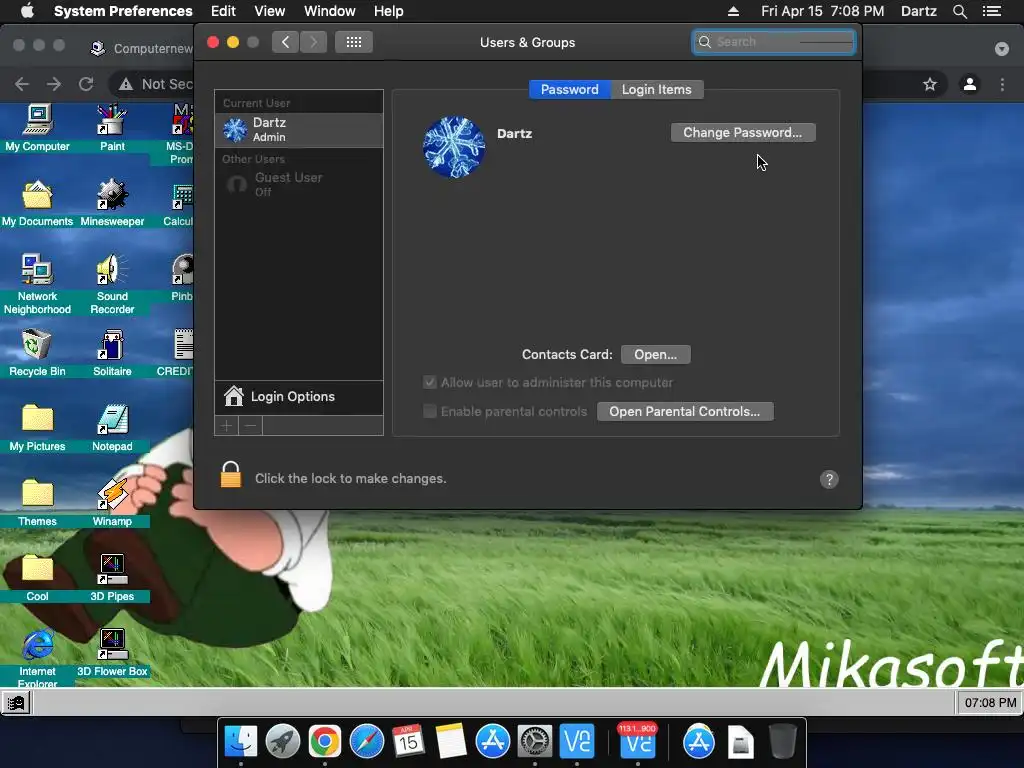
Task: Open the System Preferences app menu
Action: coord(123,11)
